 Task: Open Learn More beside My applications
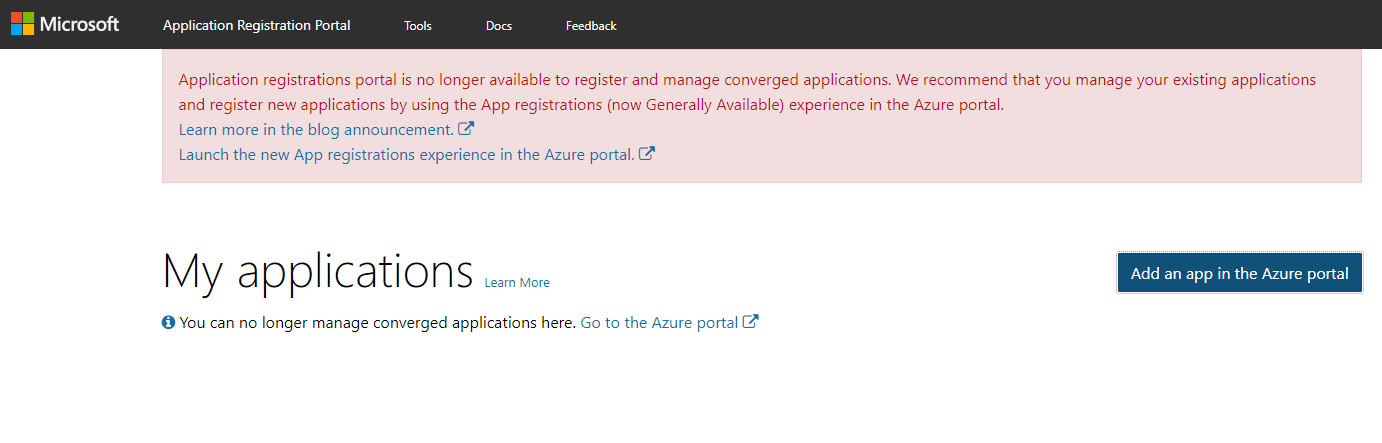pos(517,283)
